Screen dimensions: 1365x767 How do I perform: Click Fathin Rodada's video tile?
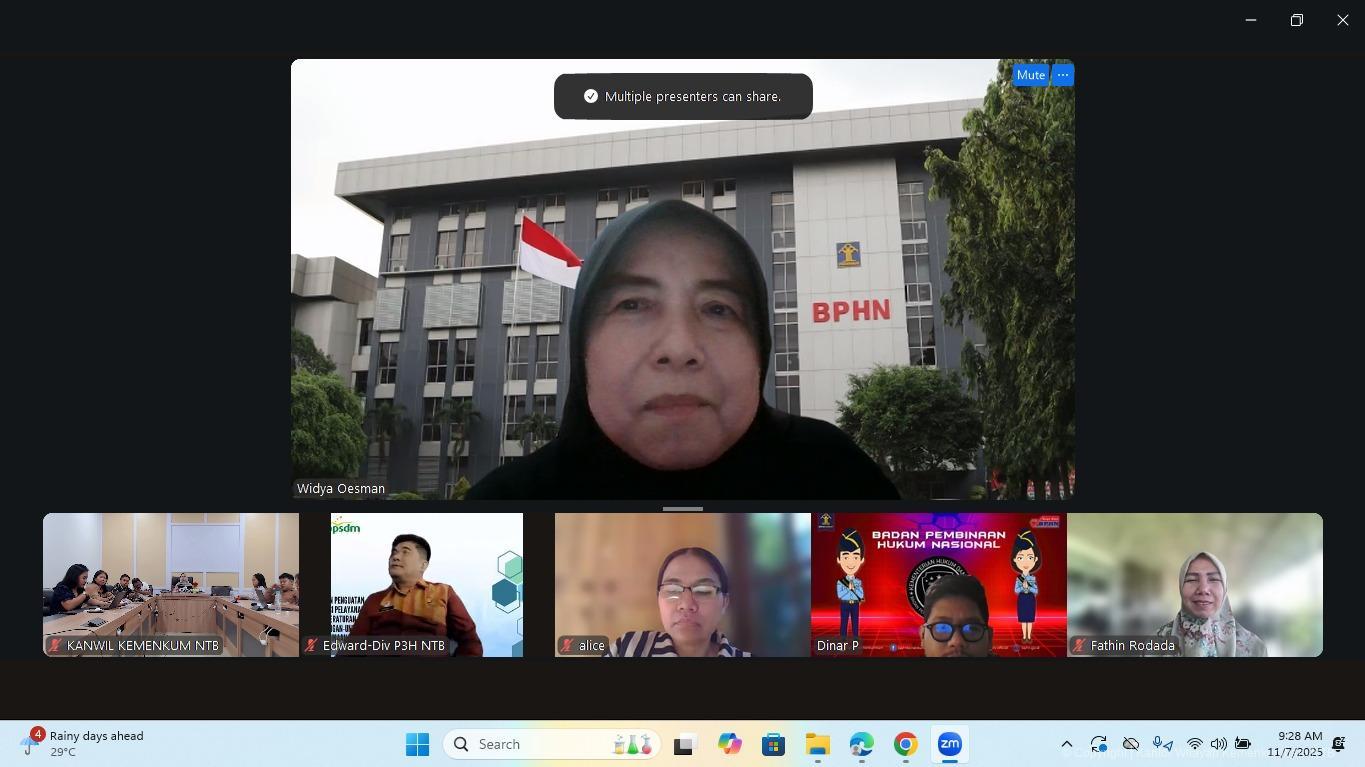click(1194, 584)
